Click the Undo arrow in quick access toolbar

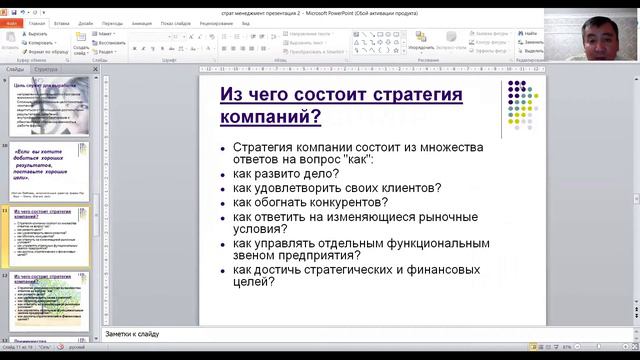pyautogui.click(x=23, y=13)
